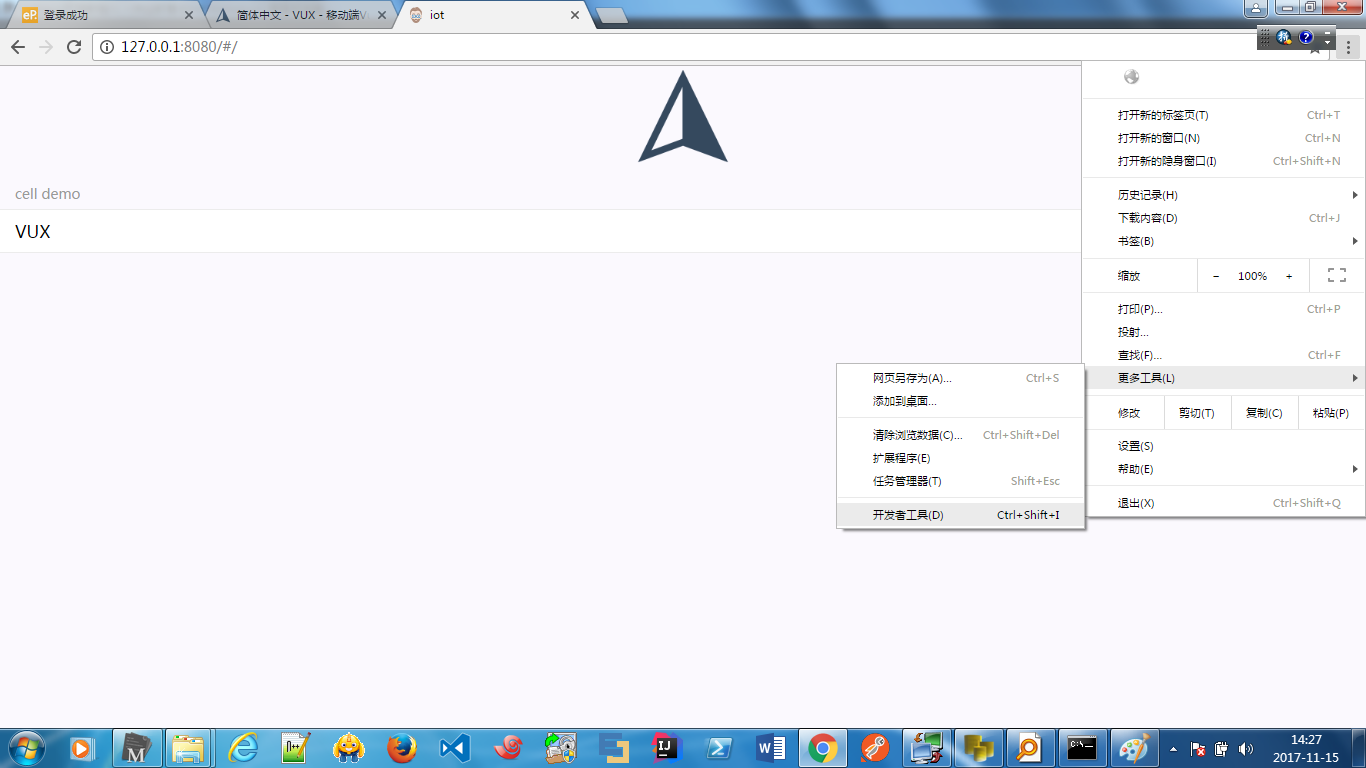Select 投射... in the menu
Image resolution: width=1366 pixels, height=768 pixels.
1223,332
